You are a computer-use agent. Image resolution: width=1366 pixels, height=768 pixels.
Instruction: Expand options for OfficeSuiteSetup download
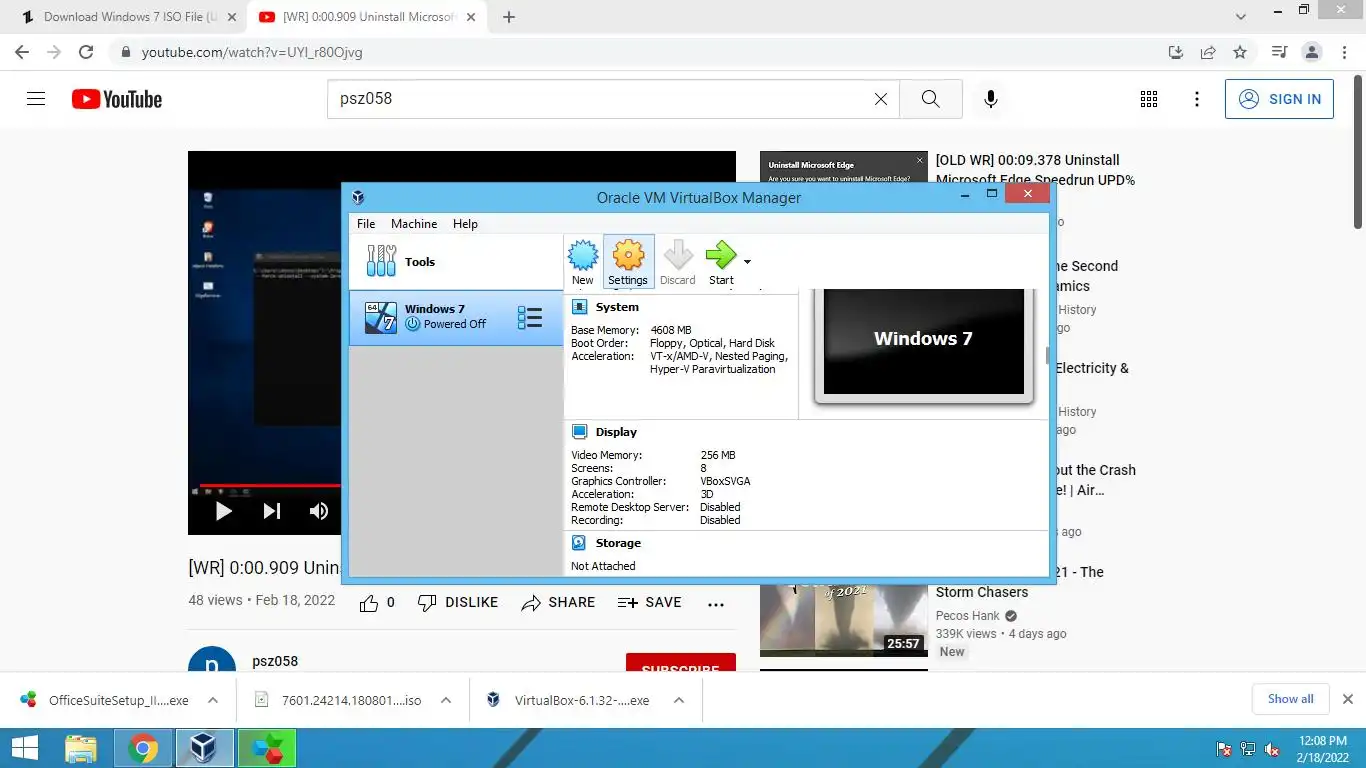(x=213, y=700)
